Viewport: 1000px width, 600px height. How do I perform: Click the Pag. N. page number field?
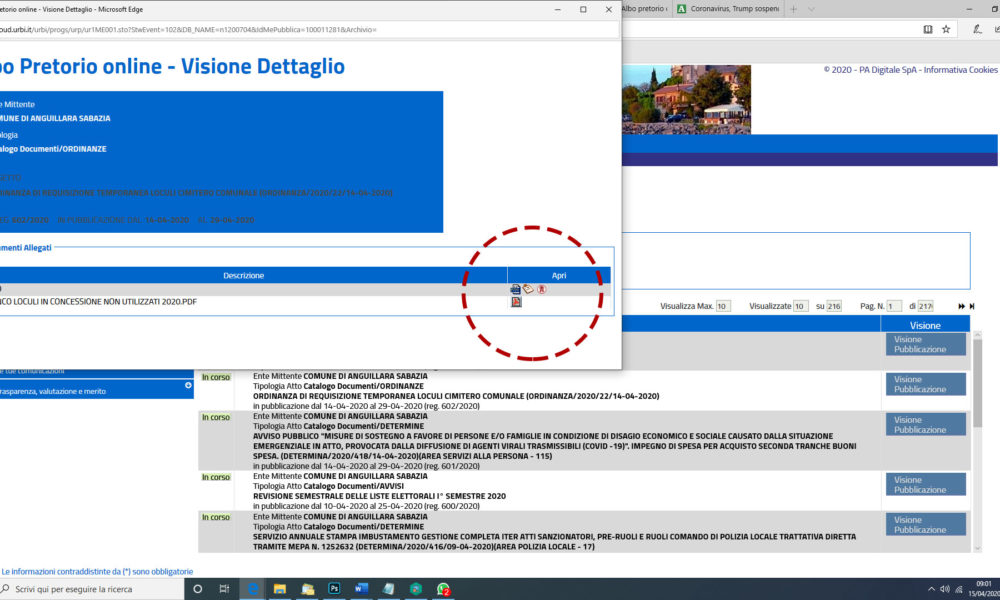click(x=893, y=306)
